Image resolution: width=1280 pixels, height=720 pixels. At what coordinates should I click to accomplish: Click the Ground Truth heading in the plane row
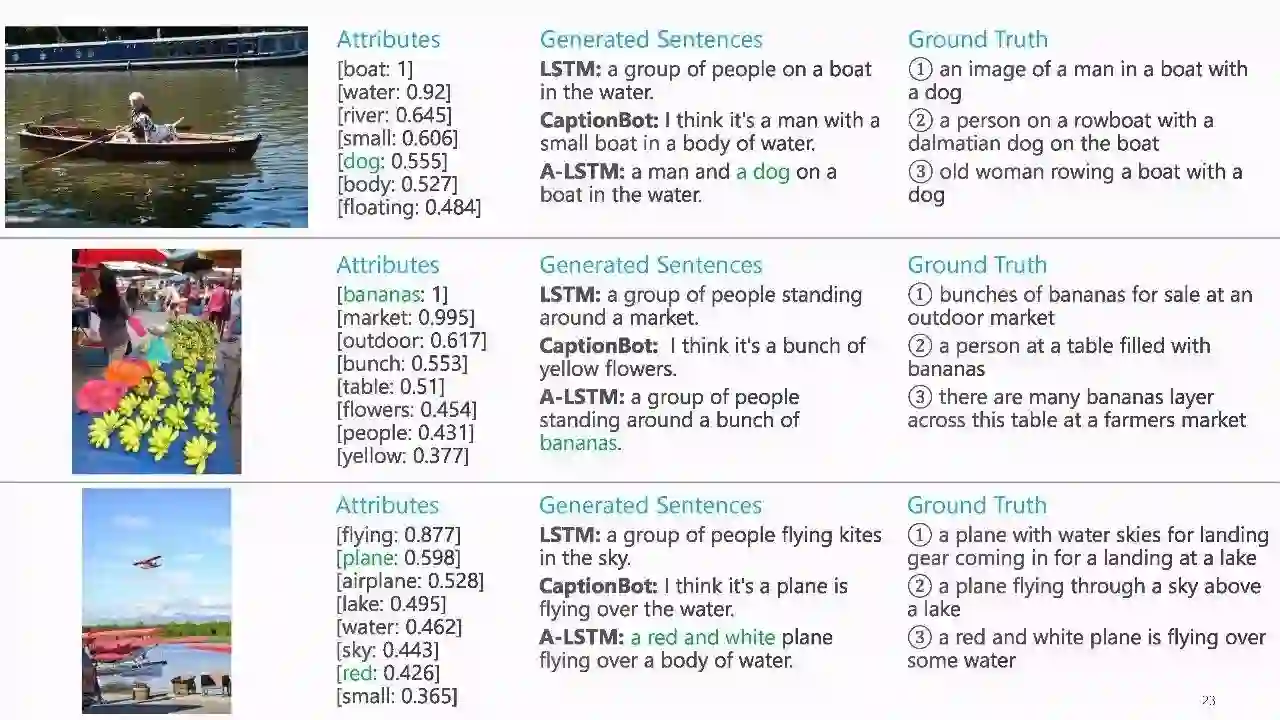976,505
